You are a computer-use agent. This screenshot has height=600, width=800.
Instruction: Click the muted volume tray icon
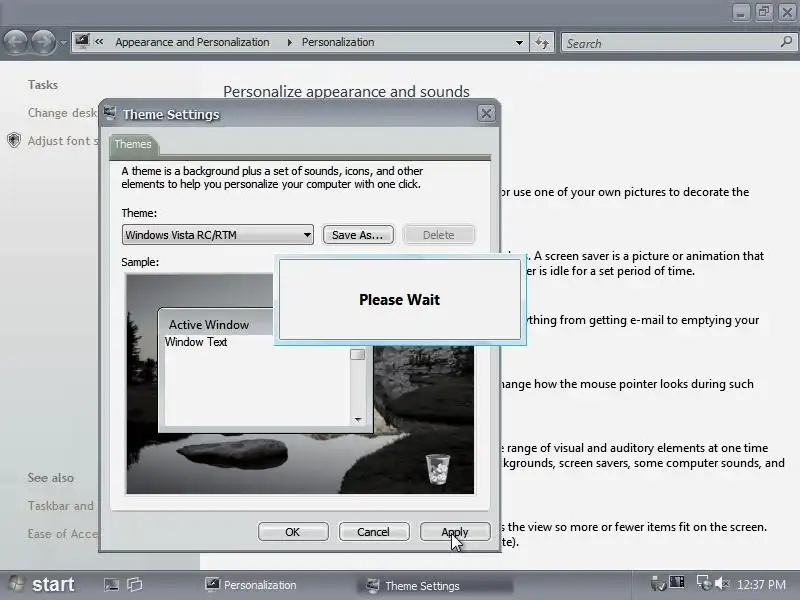pyautogui.click(x=722, y=583)
